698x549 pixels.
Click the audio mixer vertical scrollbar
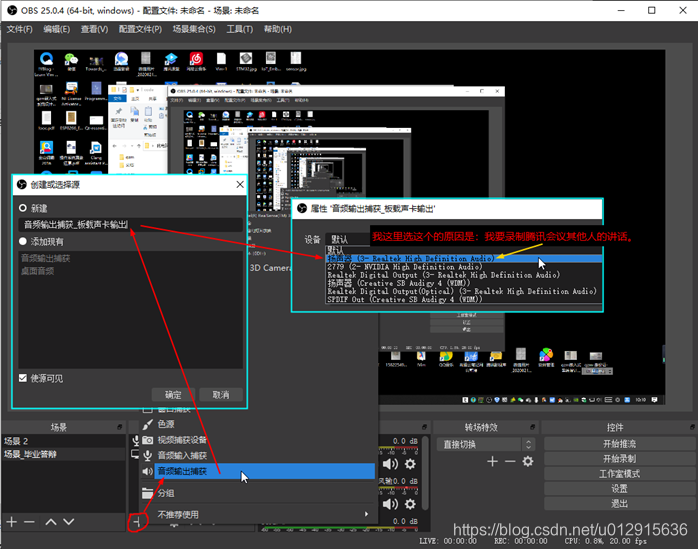click(425, 473)
